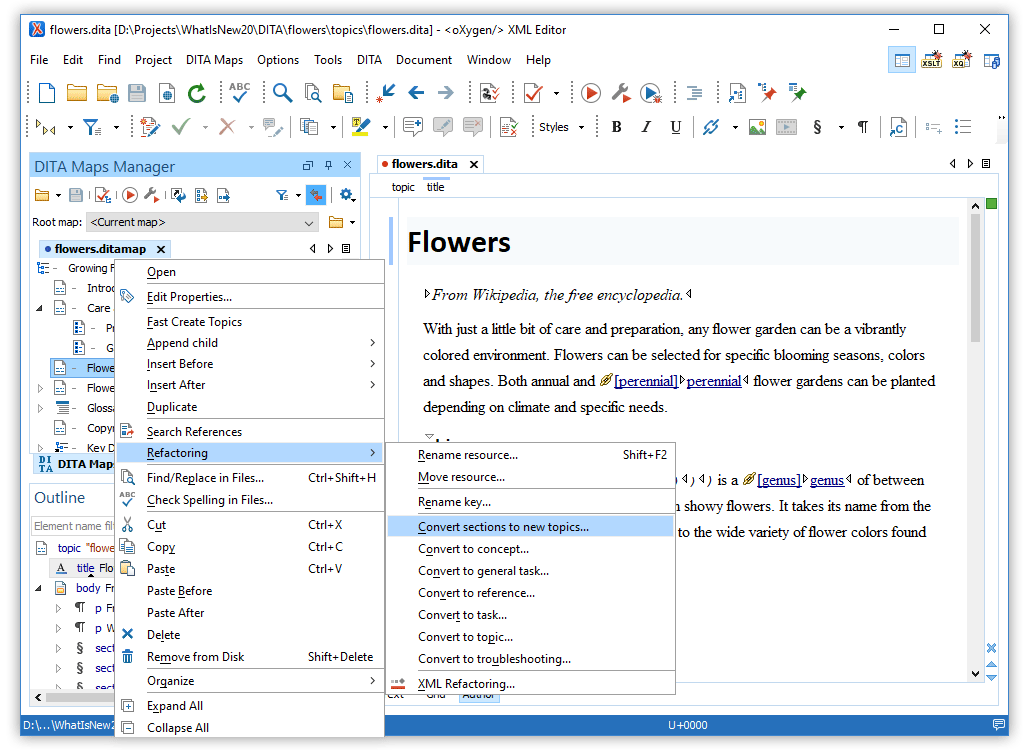
Task: Open dropdown next to the filter icon
Action: [298, 195]
